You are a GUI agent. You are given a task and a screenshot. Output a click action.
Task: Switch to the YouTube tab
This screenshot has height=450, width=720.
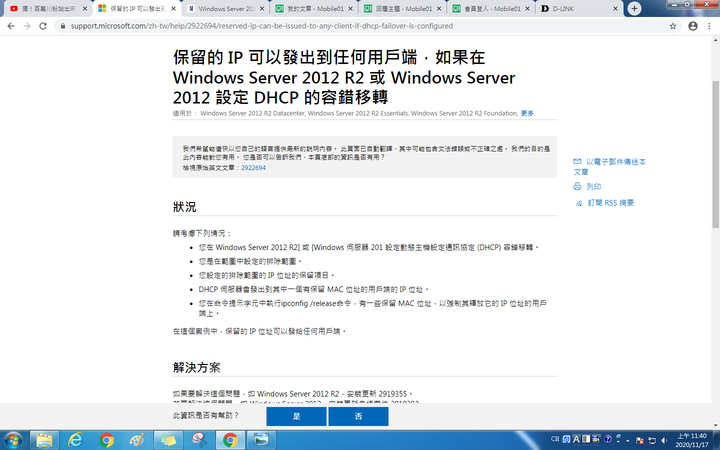(46, 8)
